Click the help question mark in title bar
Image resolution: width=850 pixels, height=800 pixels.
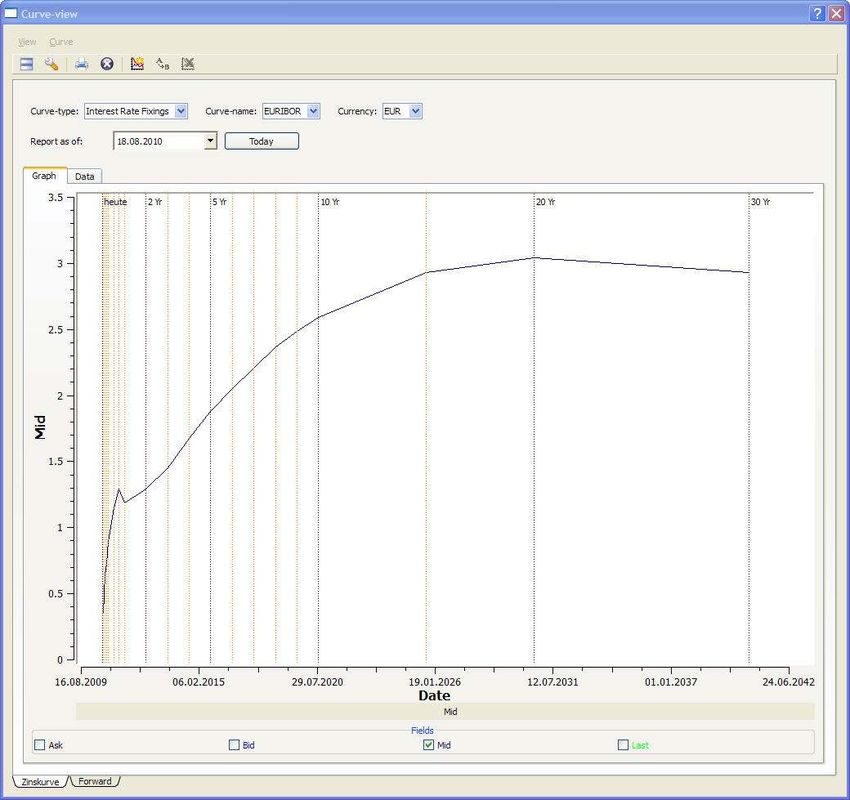(x=817, y=13)
